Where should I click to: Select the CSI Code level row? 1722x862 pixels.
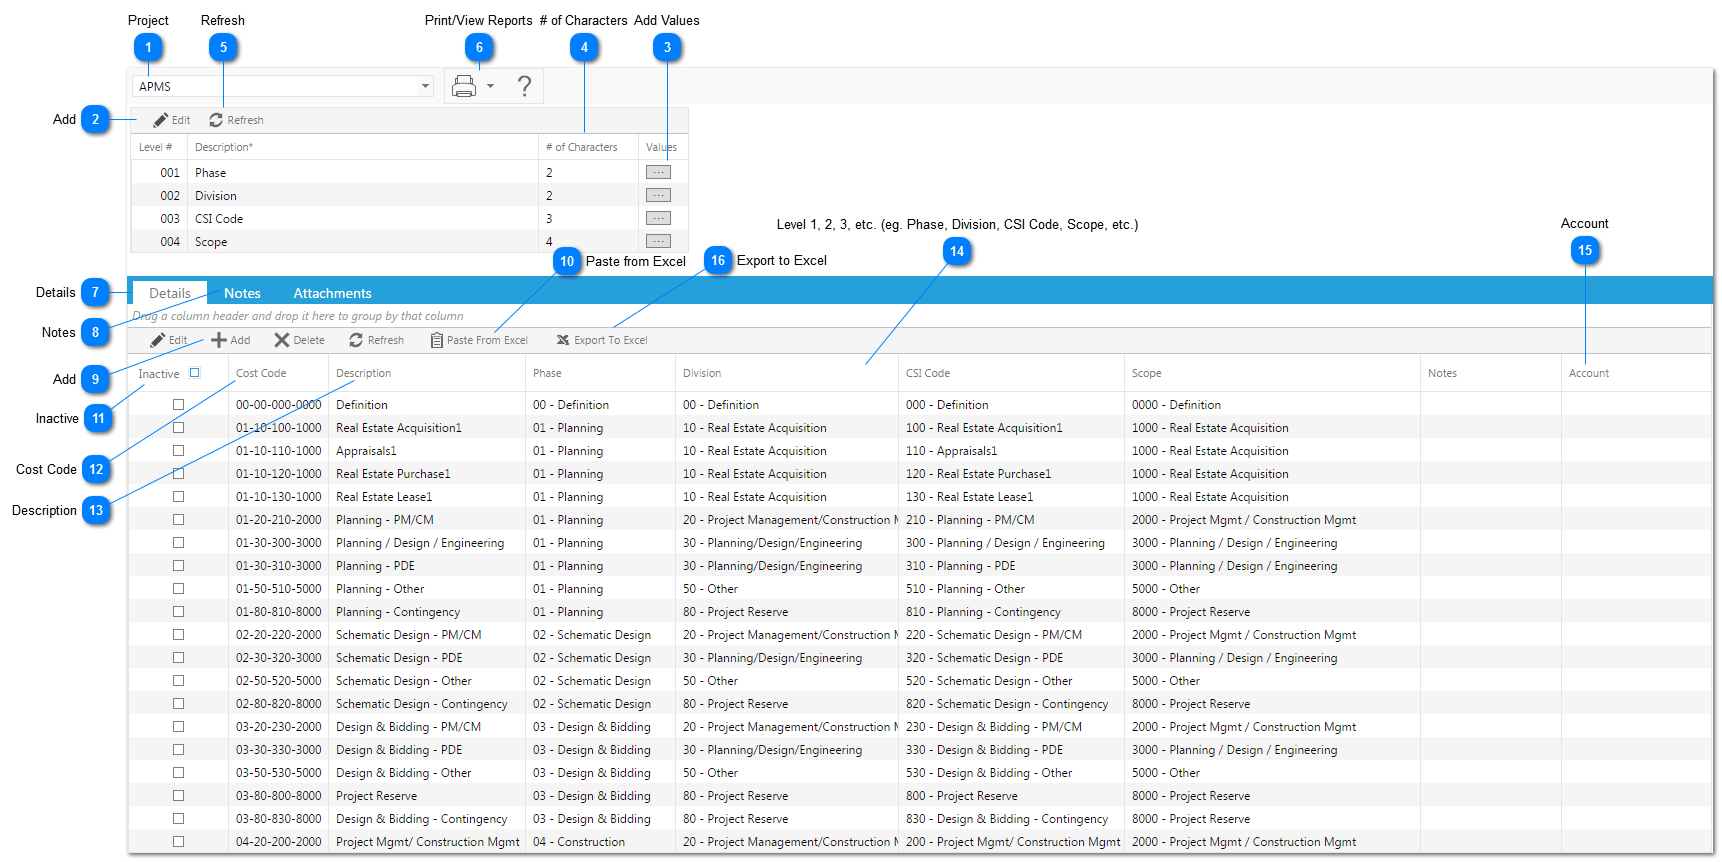[x=409, y=219]
